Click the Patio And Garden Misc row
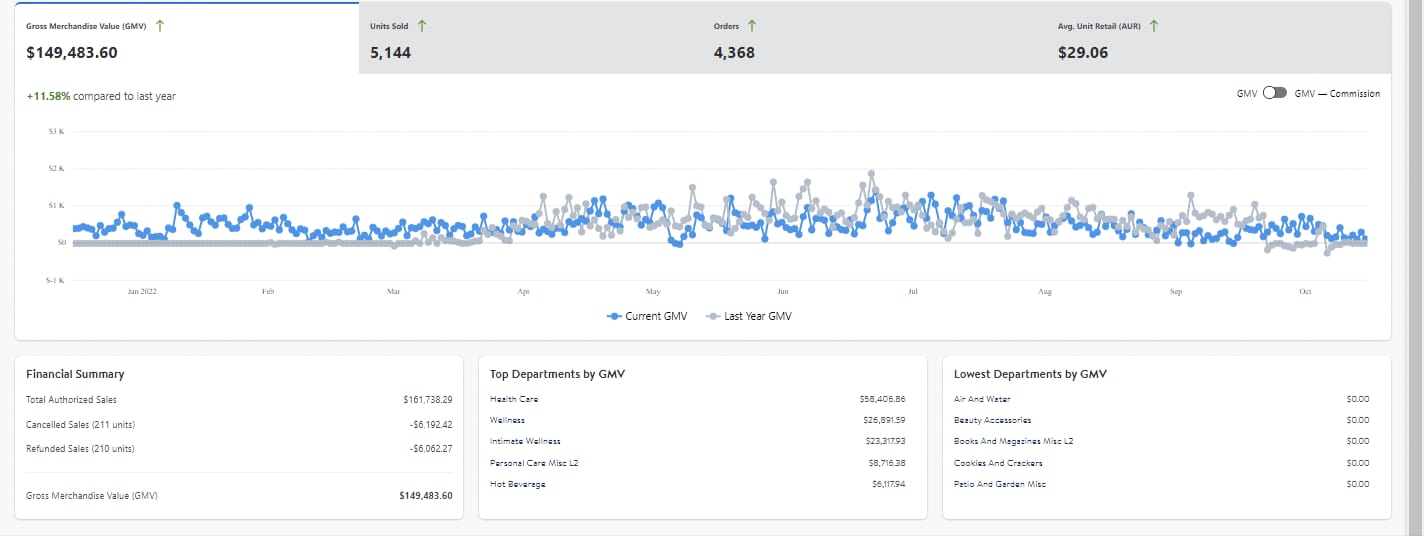Viewport: 1424px width, 536px height. point(1161,484)
